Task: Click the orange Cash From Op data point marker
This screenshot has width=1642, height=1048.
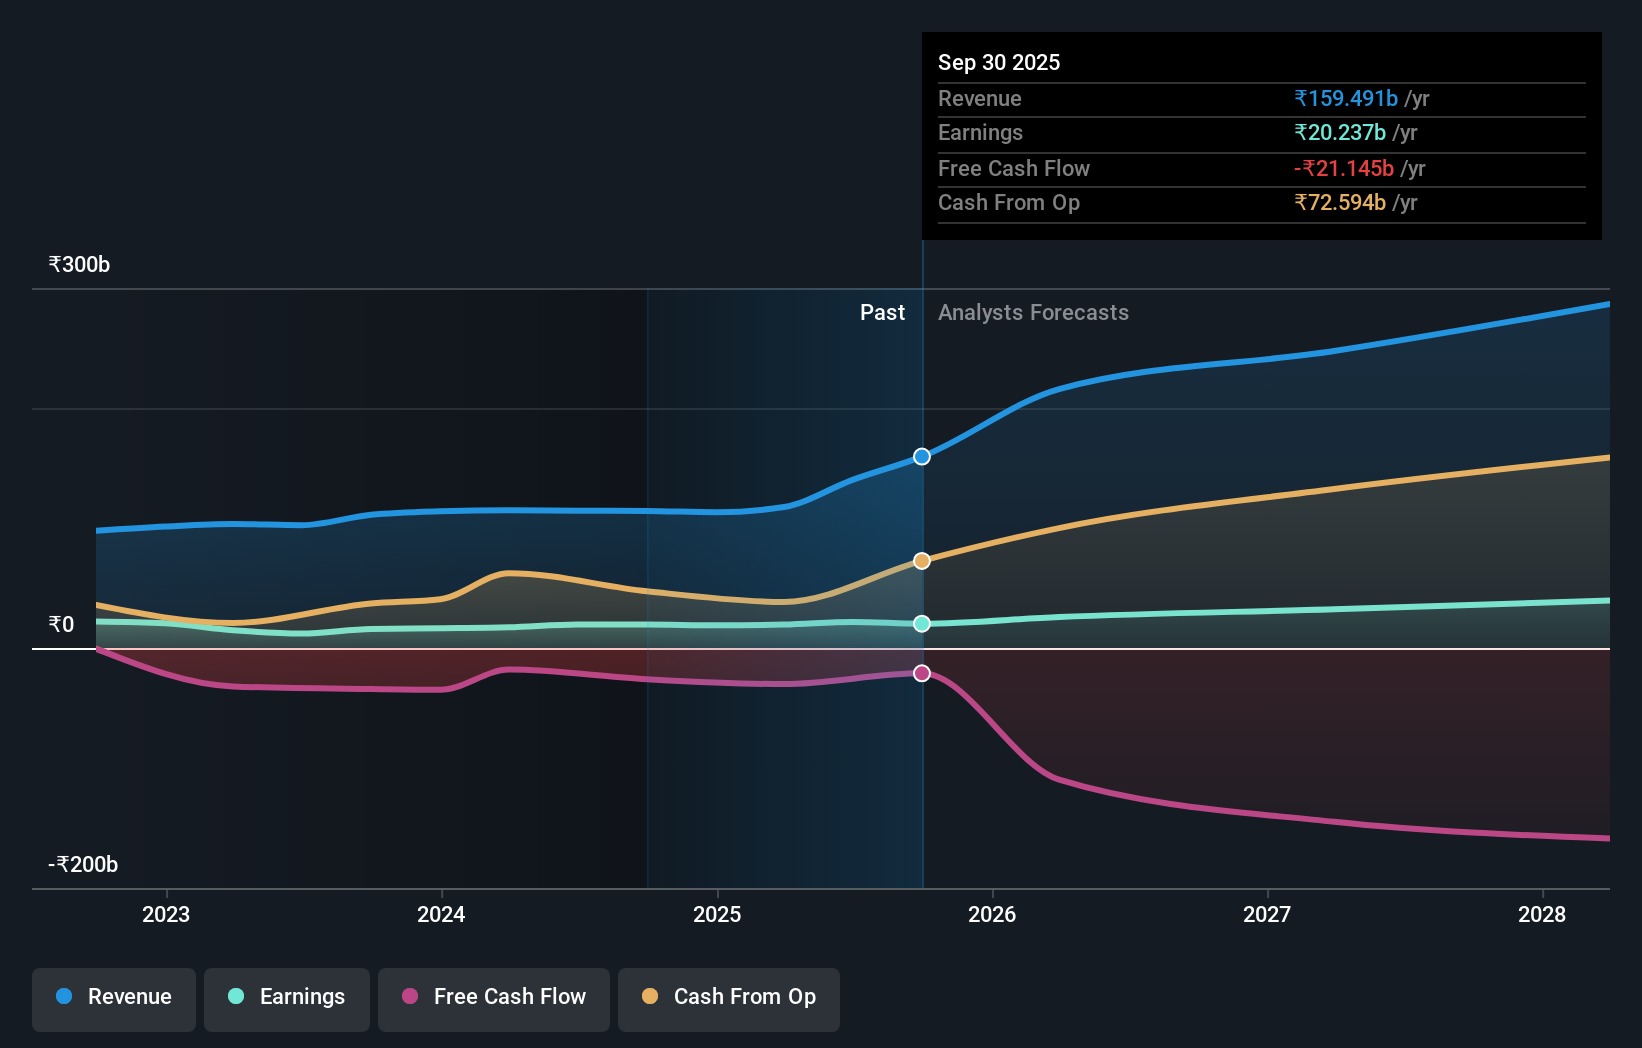Action: tap(921, 560)
